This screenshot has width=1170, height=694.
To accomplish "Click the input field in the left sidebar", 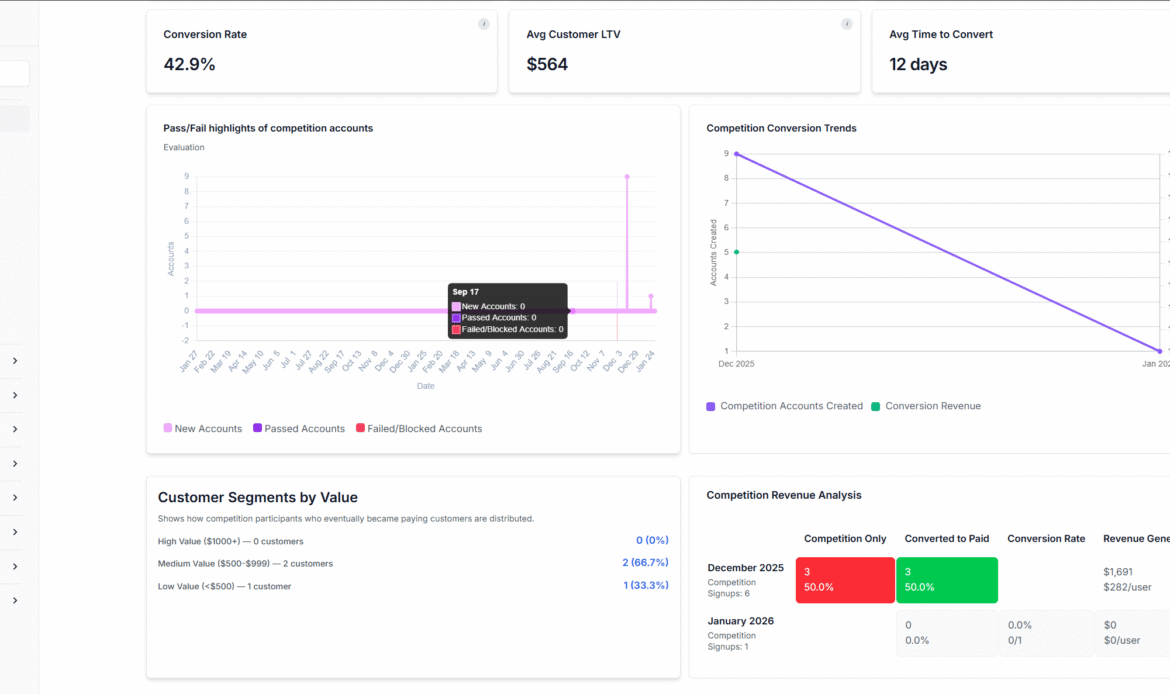I will click(14, 74).
